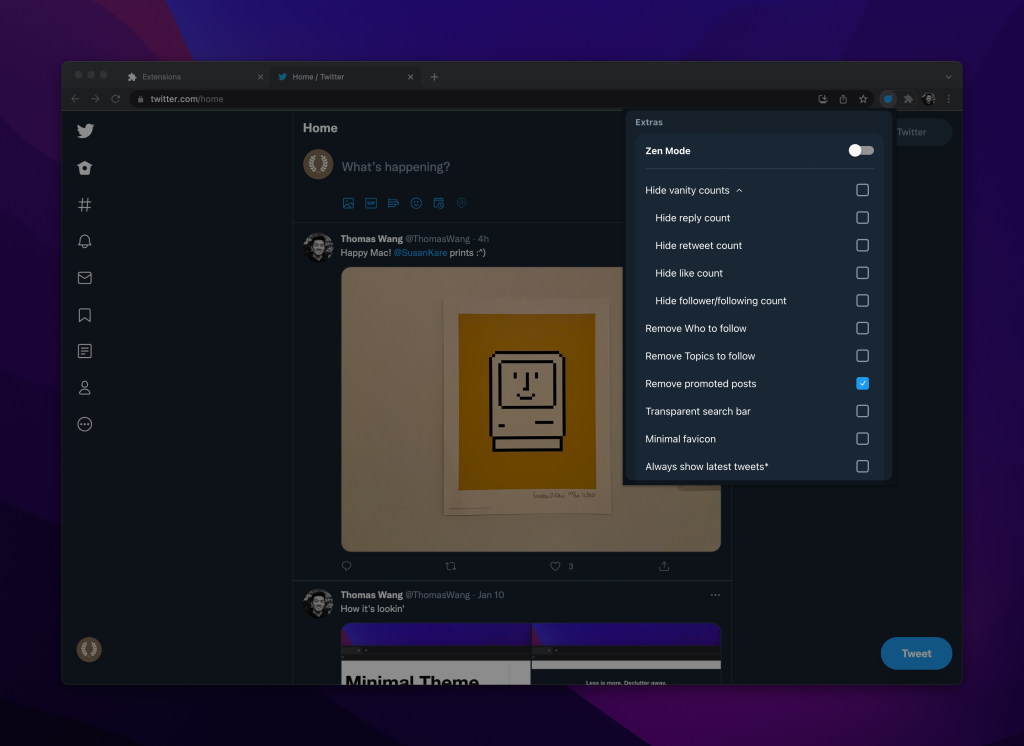Create a poll via the poll icon
Viewport: 1024px width, 746px height.
point(393,203)
